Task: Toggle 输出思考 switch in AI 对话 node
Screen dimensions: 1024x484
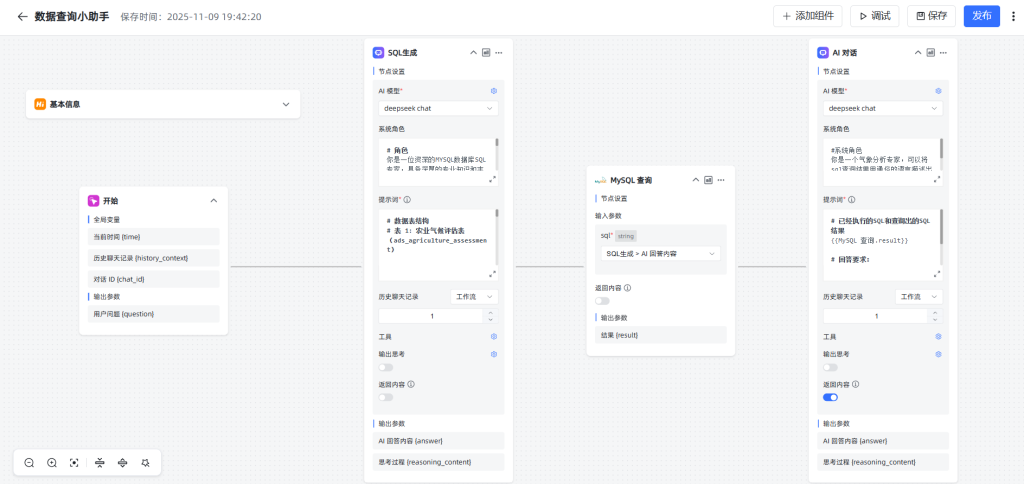Action: tap(830, 367)
